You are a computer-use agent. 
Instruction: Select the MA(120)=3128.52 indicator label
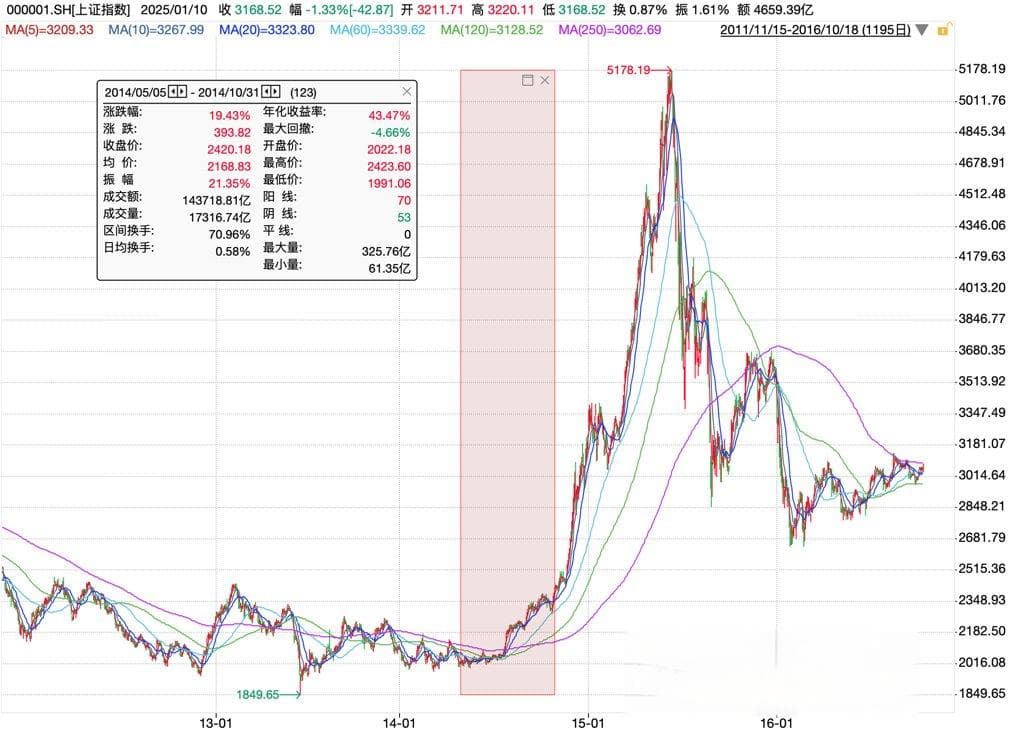pos(492,30)
